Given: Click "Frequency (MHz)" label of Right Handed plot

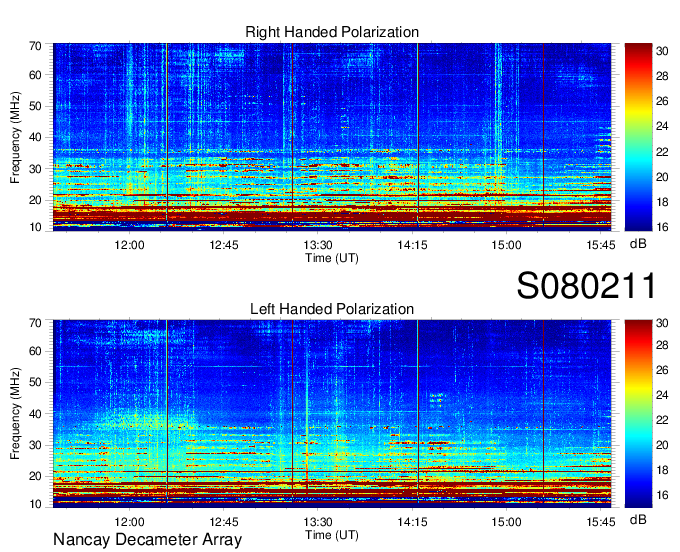Looking at the screenshot, I should [x=15, y=137].
